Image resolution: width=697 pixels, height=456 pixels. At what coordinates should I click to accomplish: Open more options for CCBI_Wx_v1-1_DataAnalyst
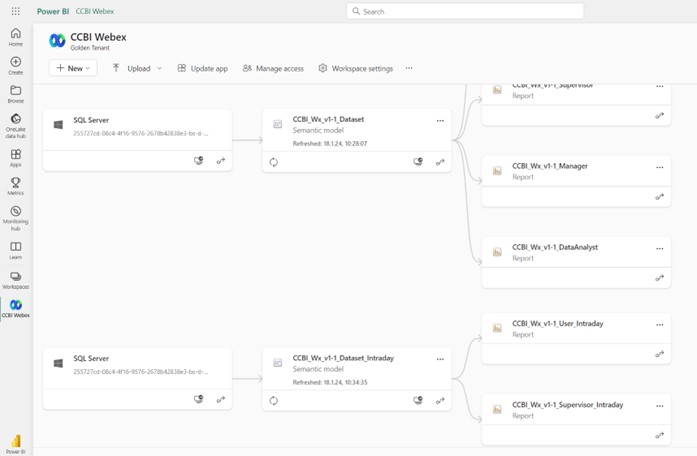pos(660,249)
